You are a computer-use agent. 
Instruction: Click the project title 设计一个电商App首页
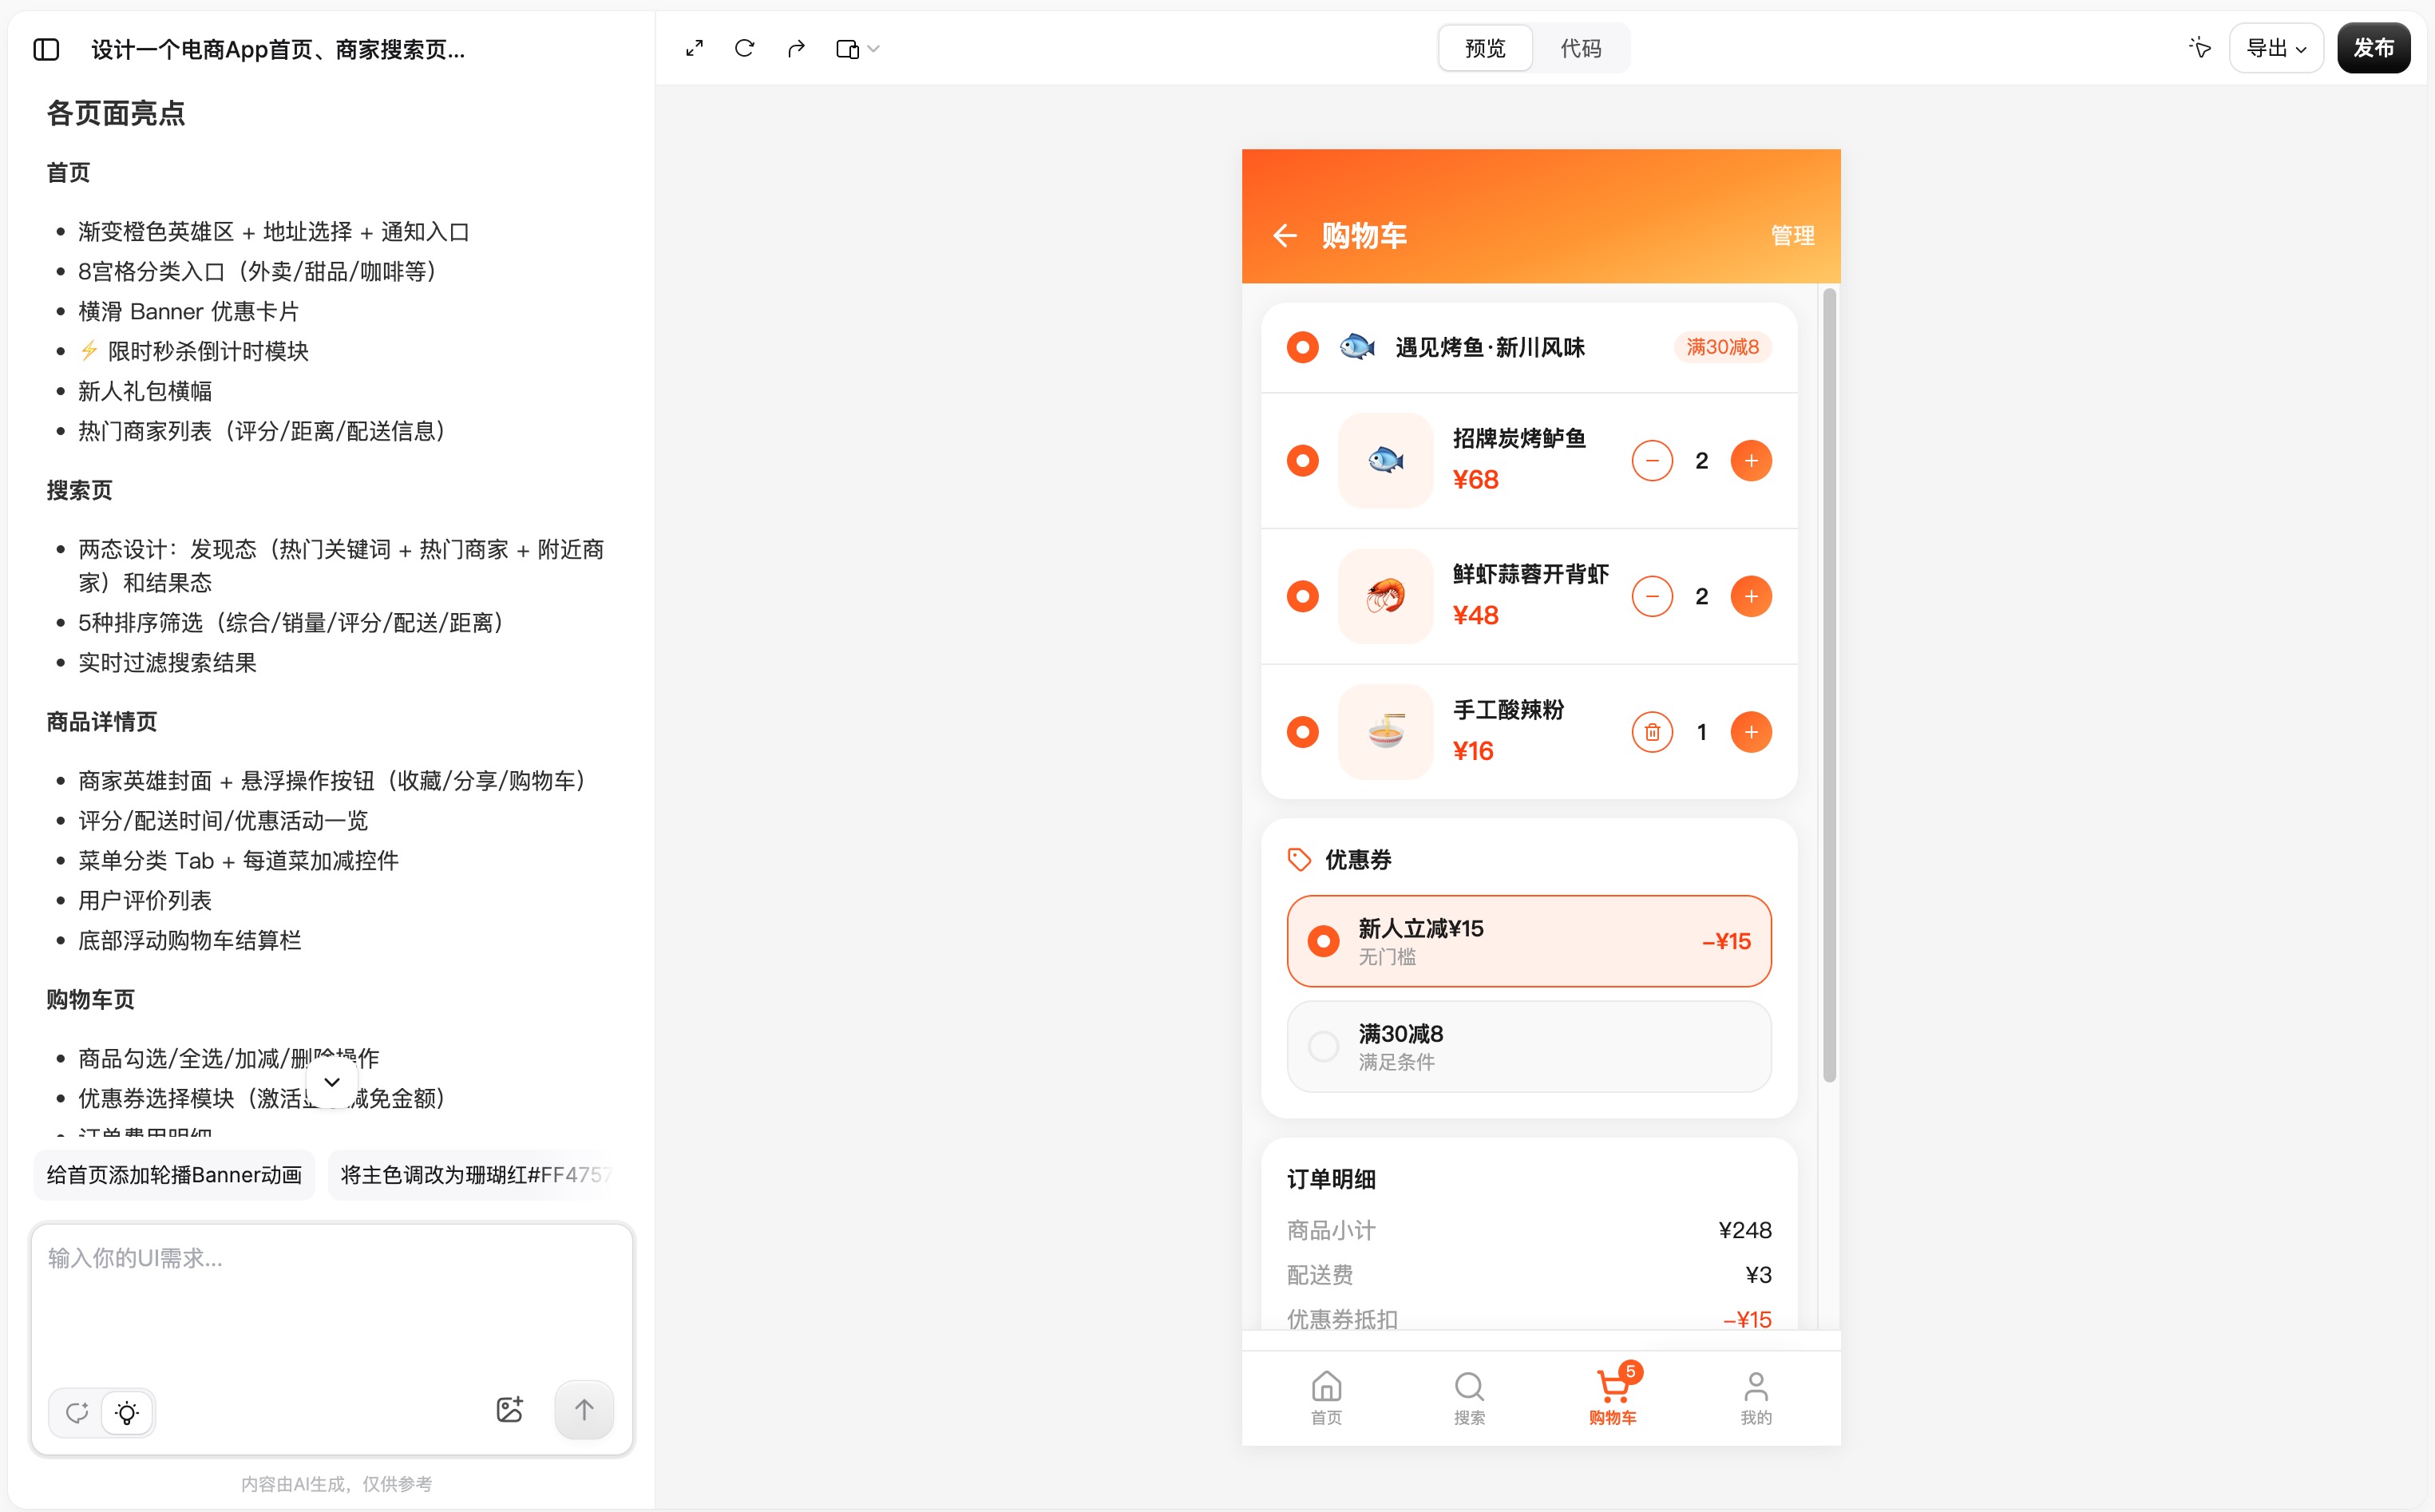pos(278,49)
